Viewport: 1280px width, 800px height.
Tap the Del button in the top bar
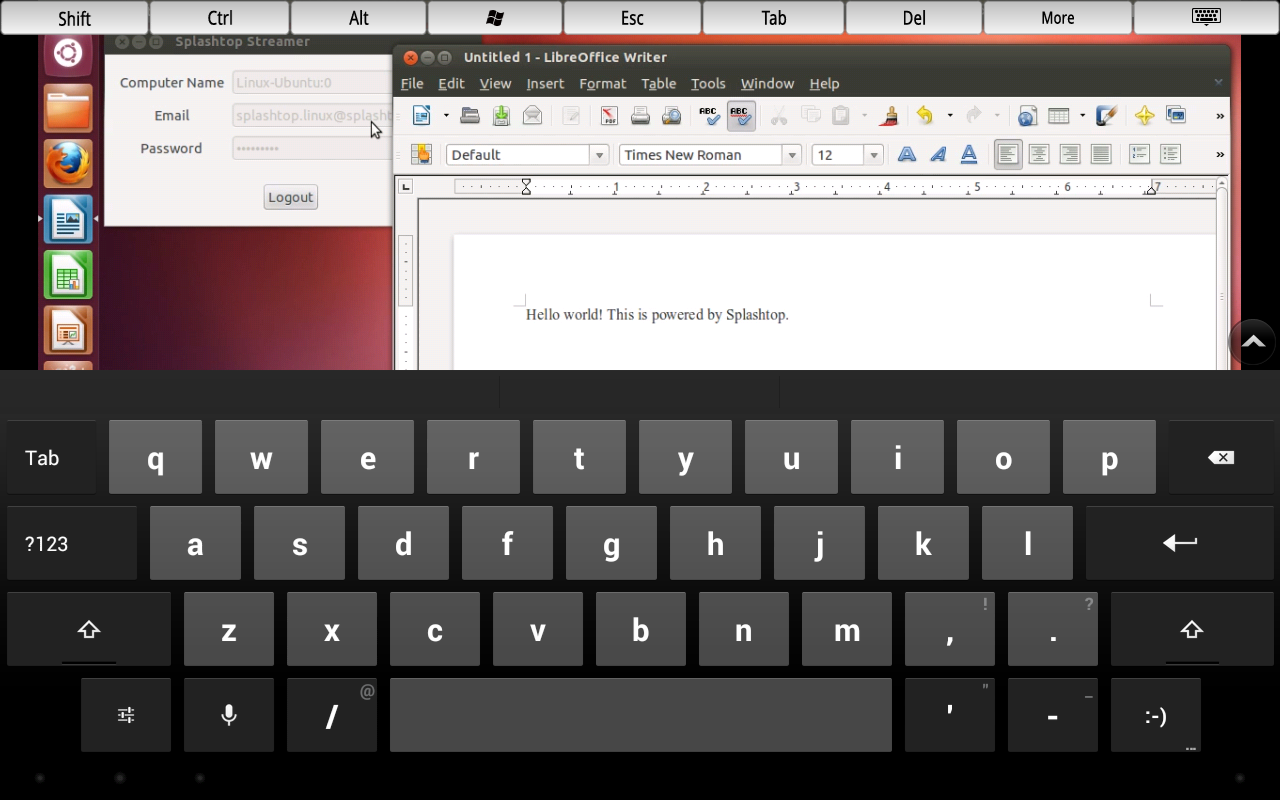(914, 18)
